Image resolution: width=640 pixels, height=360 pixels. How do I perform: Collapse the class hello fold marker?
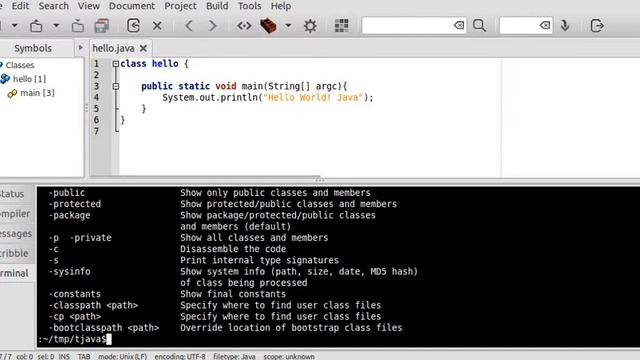(116, 64)
